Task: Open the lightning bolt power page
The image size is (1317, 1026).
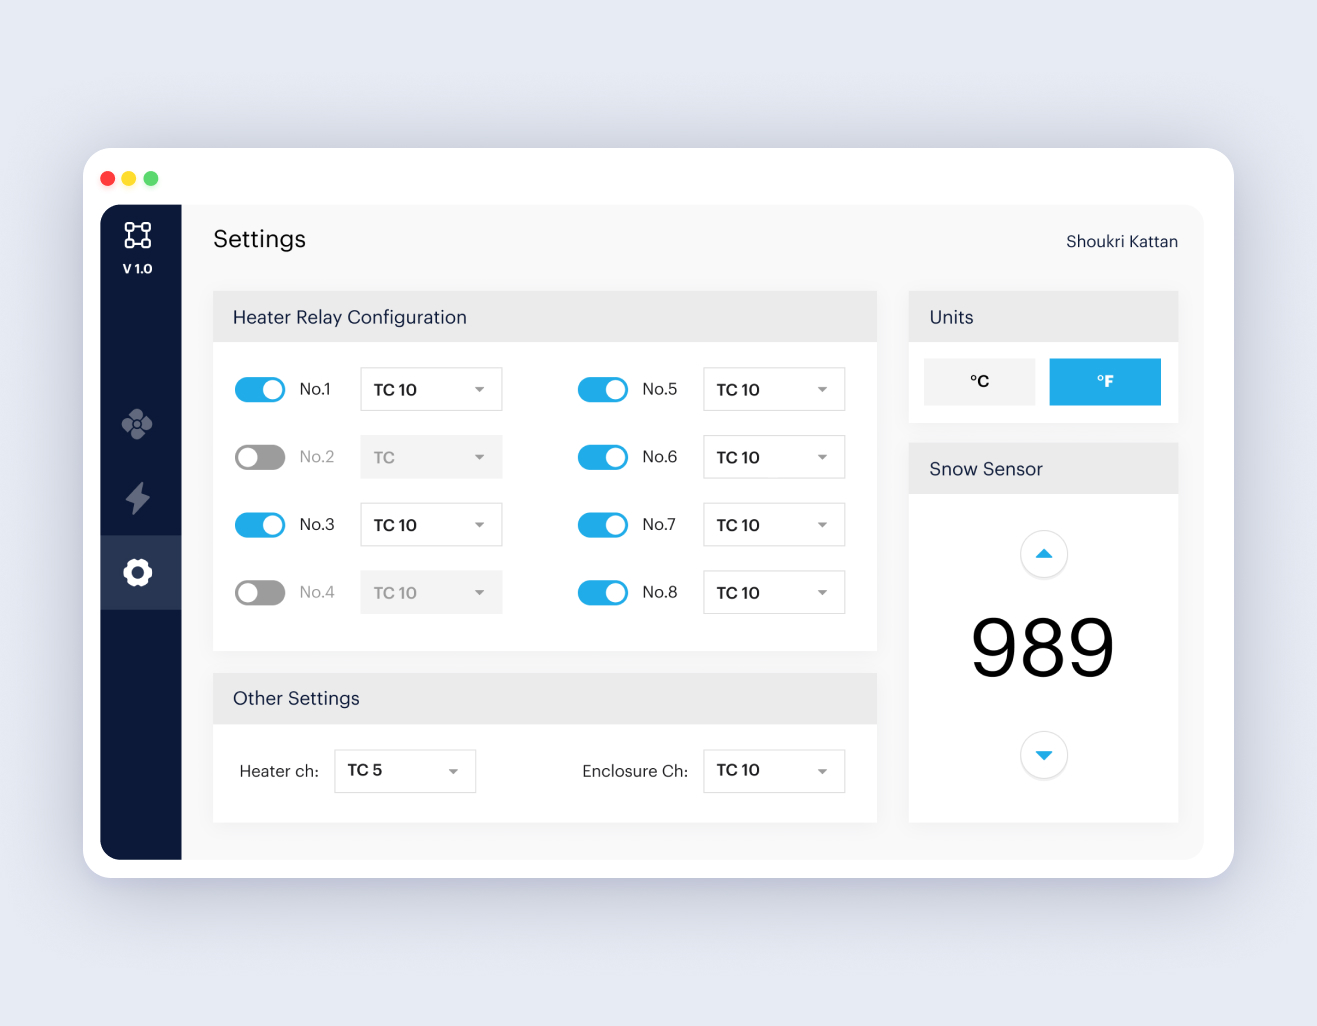Action: click(138, 498)
